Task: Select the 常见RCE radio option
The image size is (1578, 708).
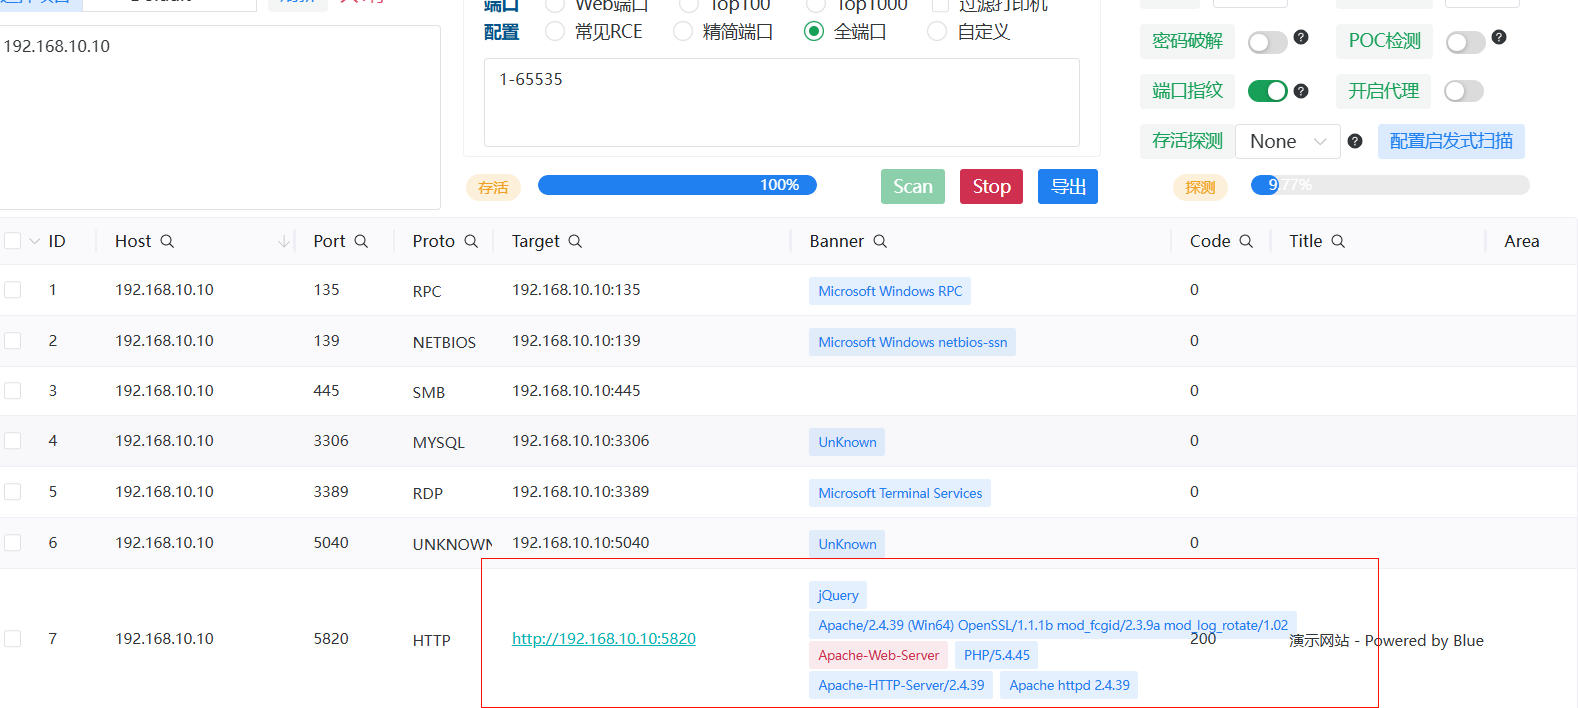Action: [555, 32]
